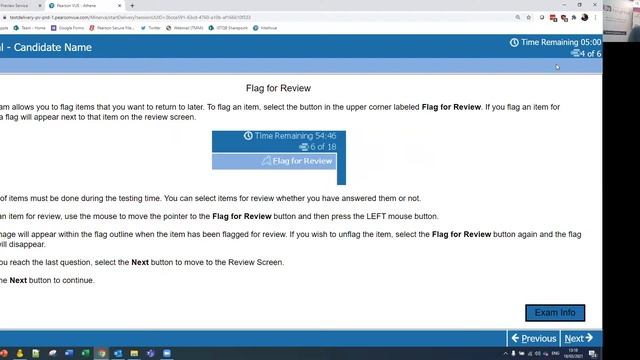Click the Next button in exam footer
The height and width of the screenshot is (360, 640).
click(x=578, y=338)
